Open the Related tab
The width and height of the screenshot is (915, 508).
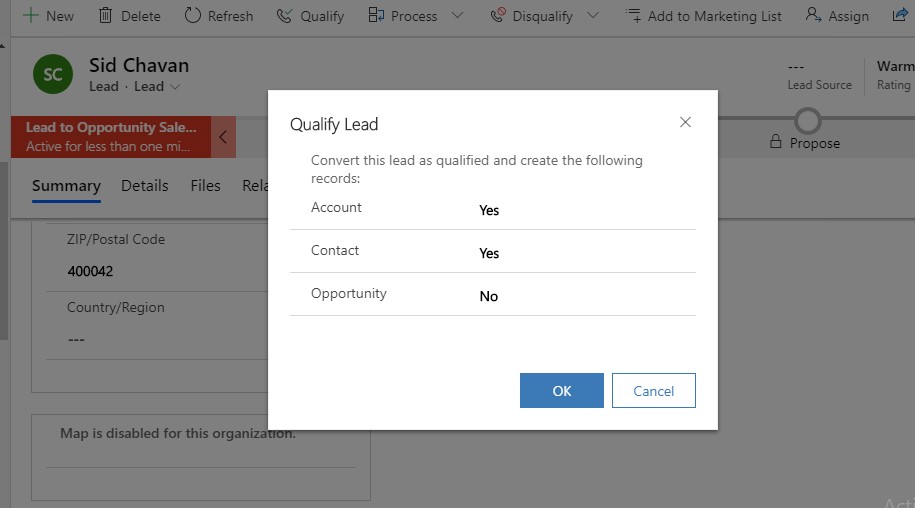(x=255, y=186)
